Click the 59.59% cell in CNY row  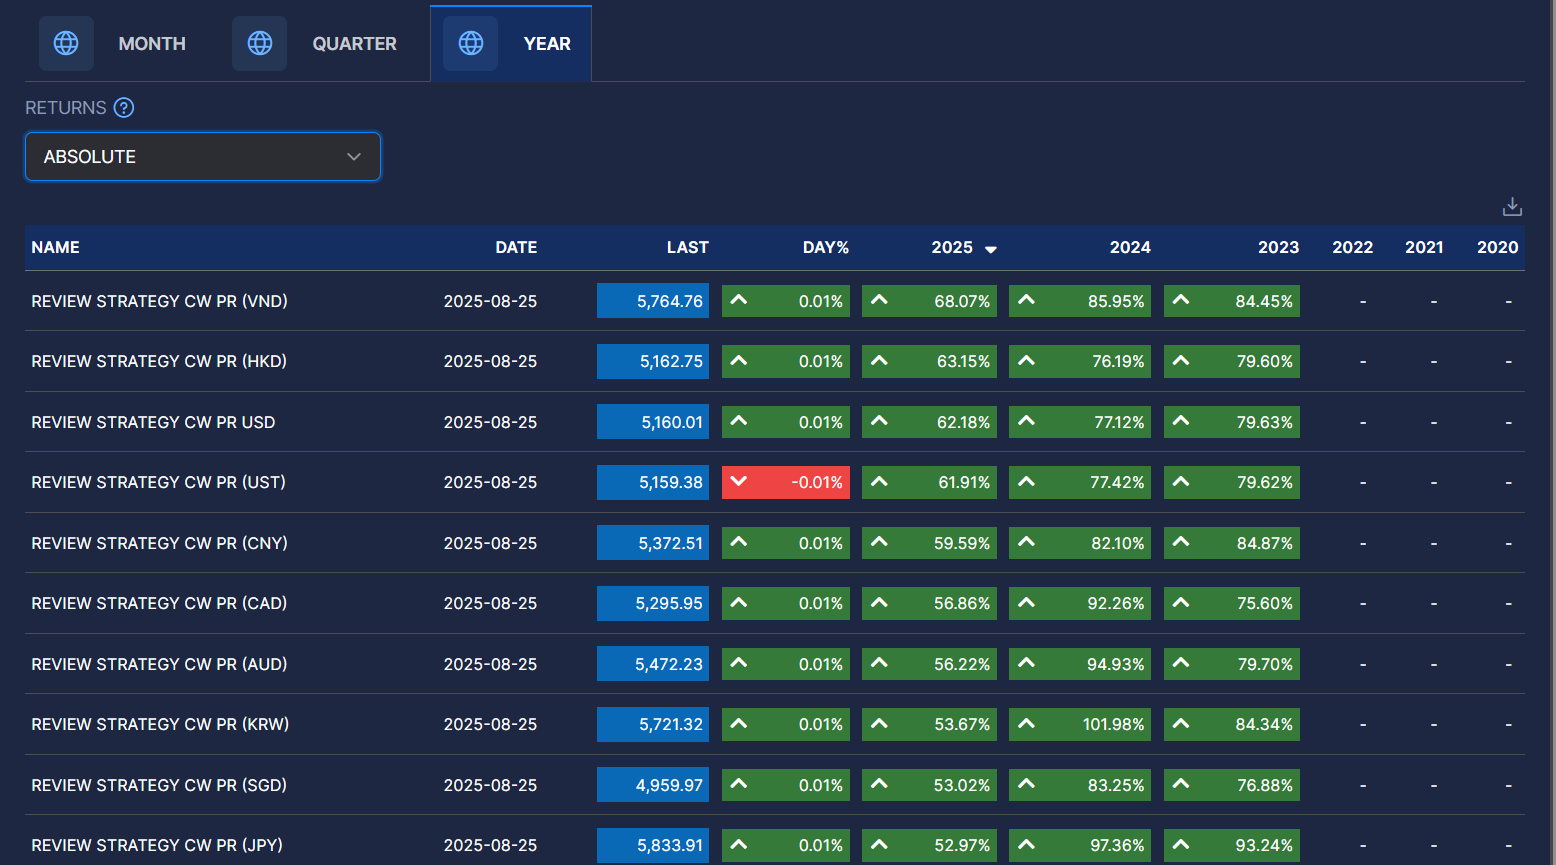[x=929, y=542]
